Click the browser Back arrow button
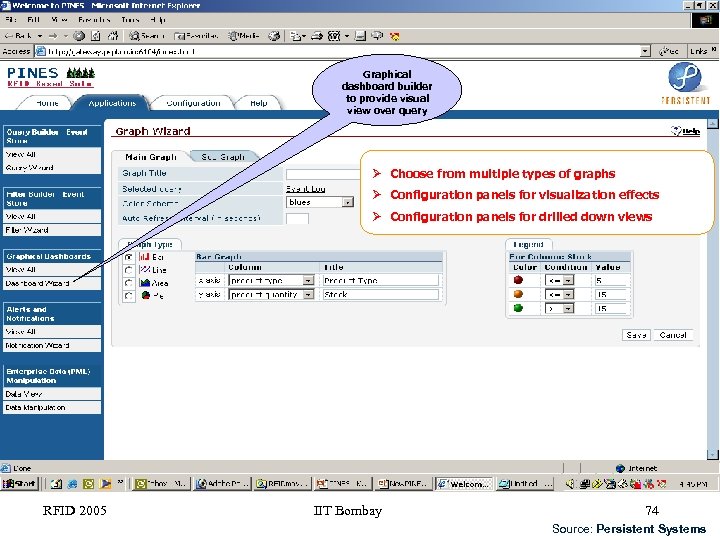This screenshot has width=720, height=540. [x=18, y=36]
